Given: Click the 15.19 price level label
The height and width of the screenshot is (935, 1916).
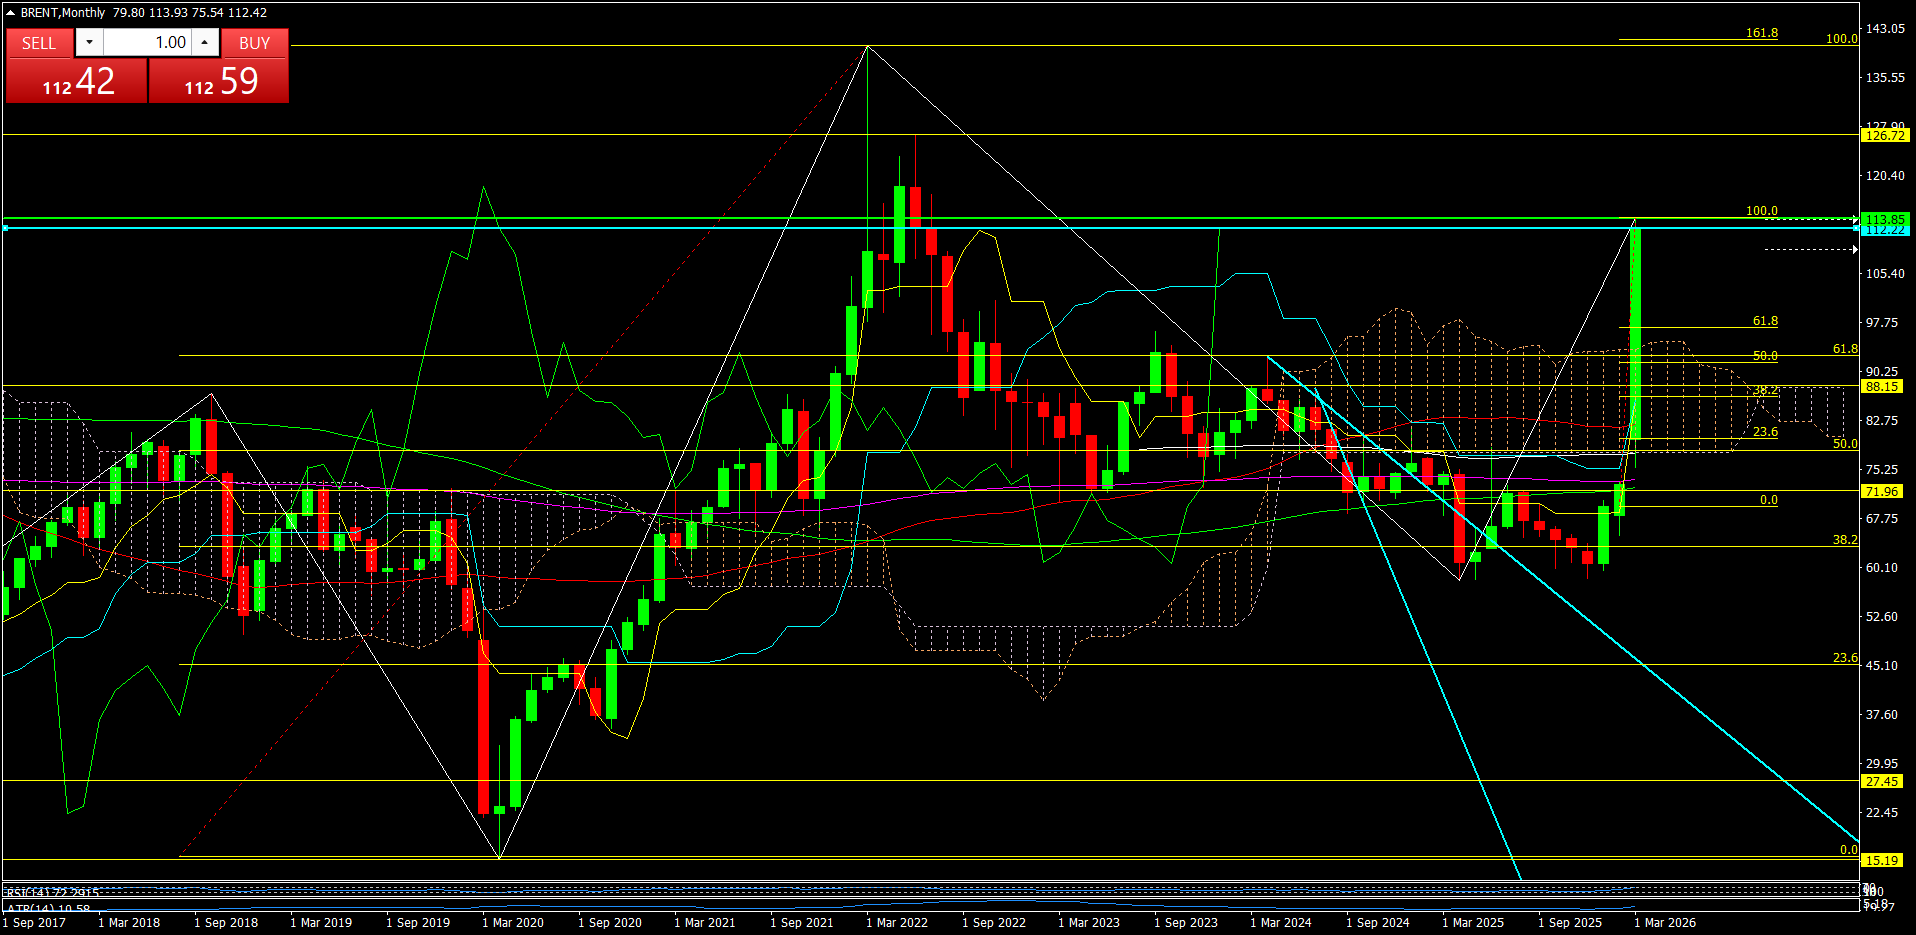Looking at the screenshot, I should tap(1881, 861).
